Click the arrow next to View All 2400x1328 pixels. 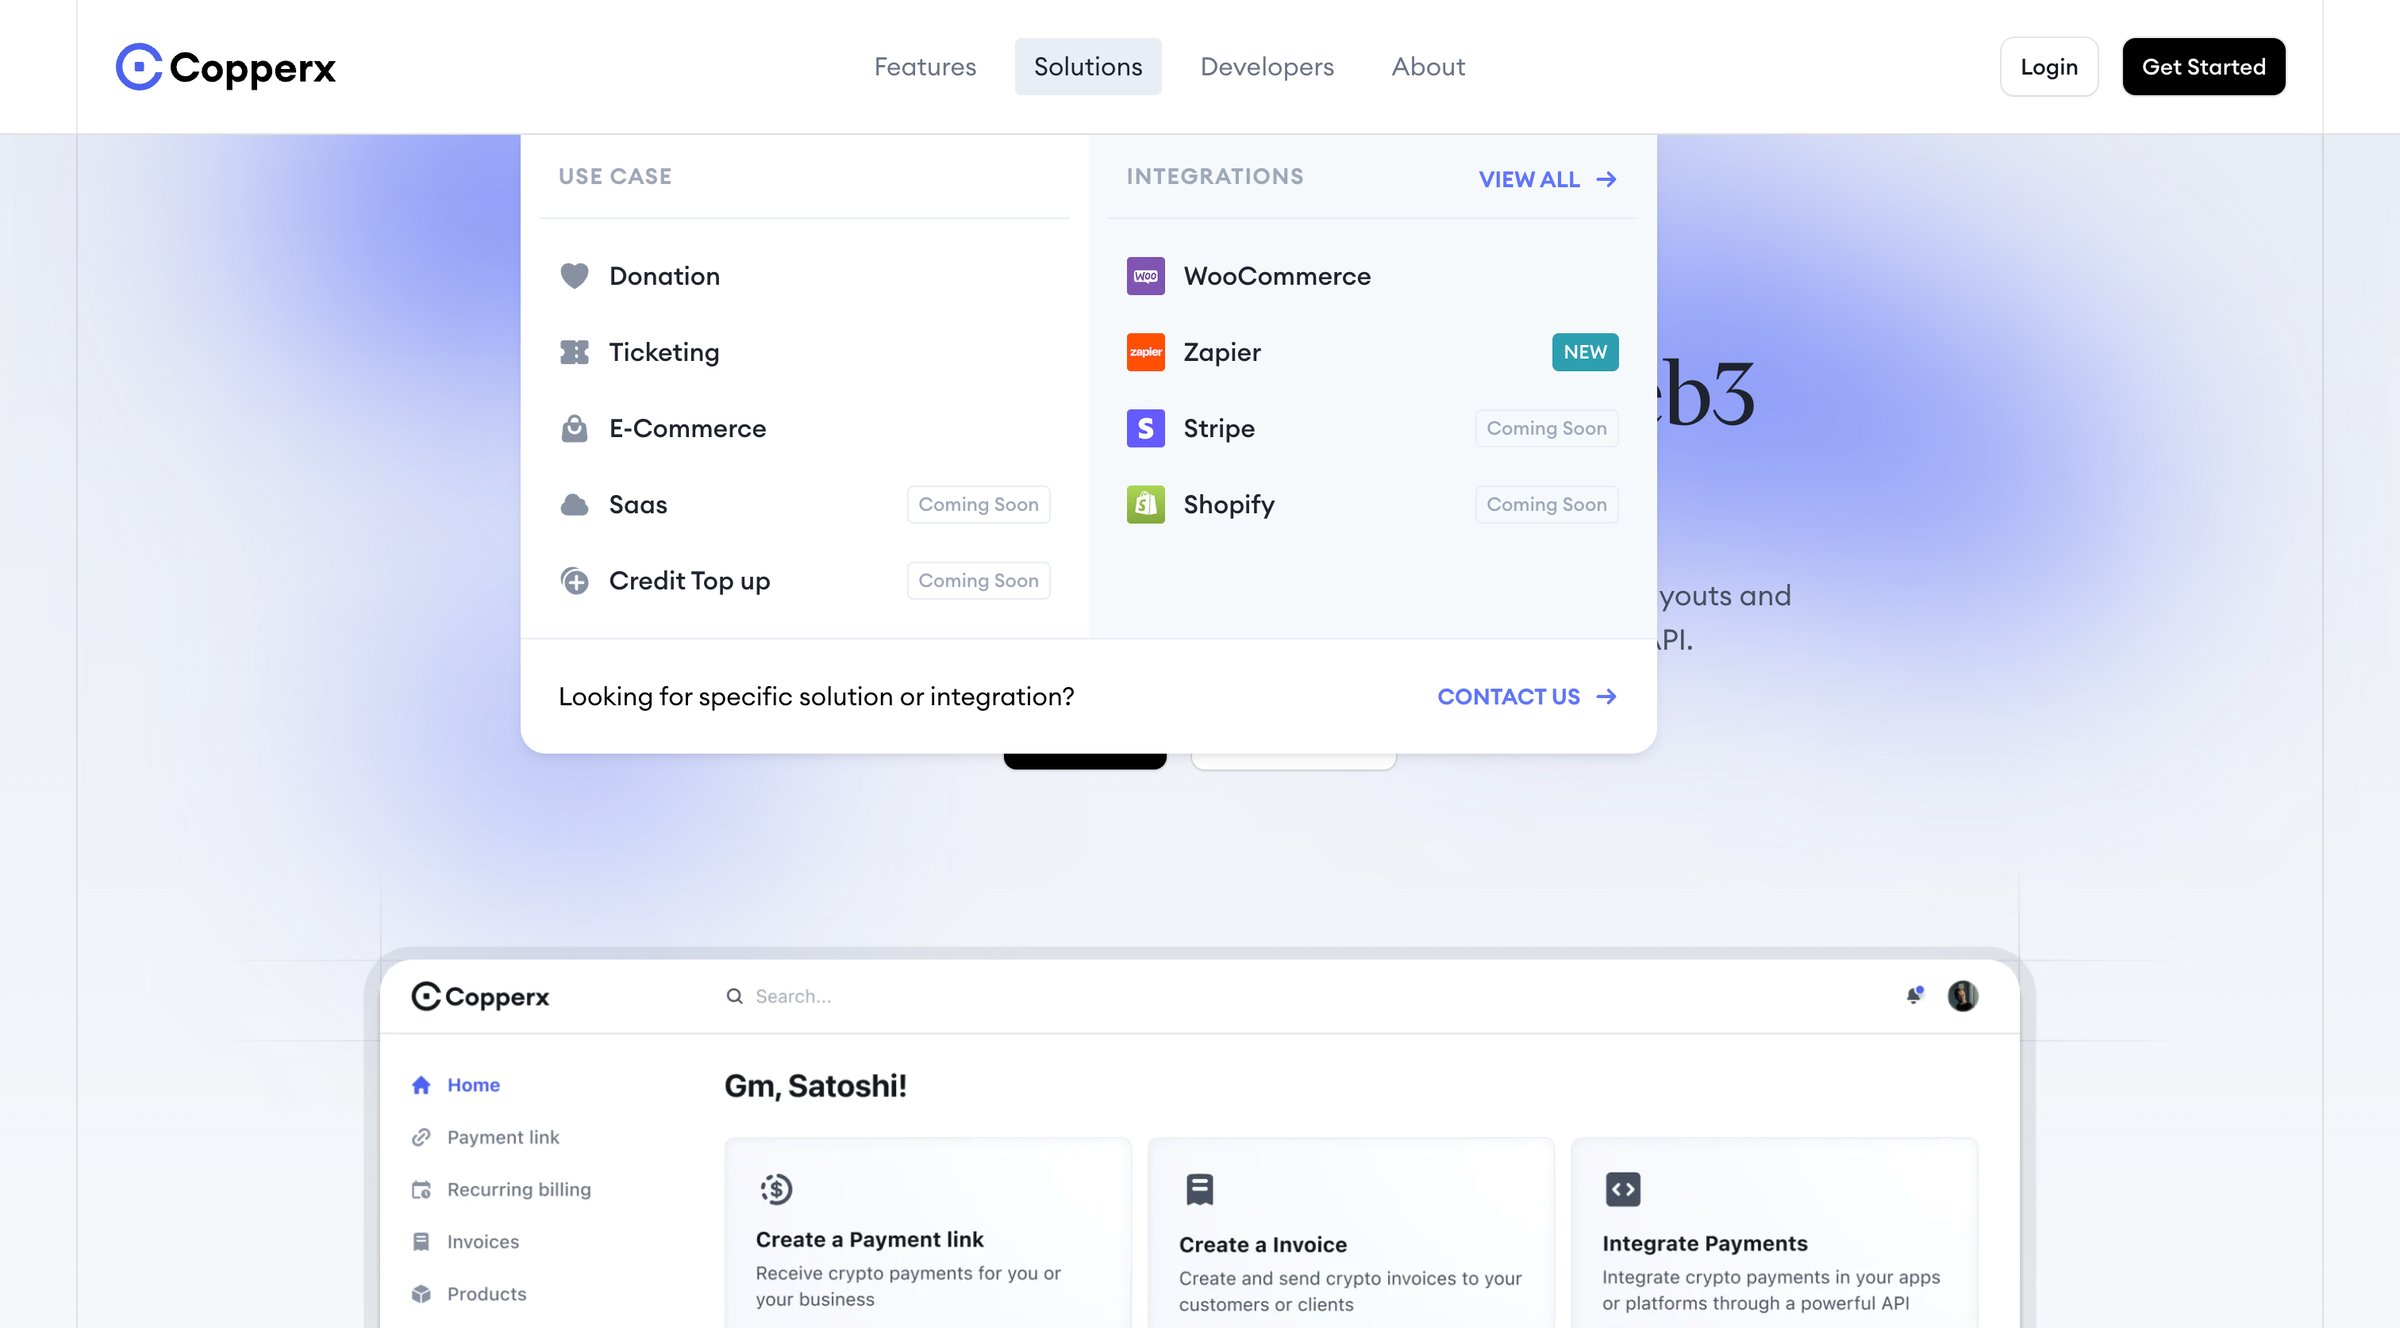(x=1606, y=179)
